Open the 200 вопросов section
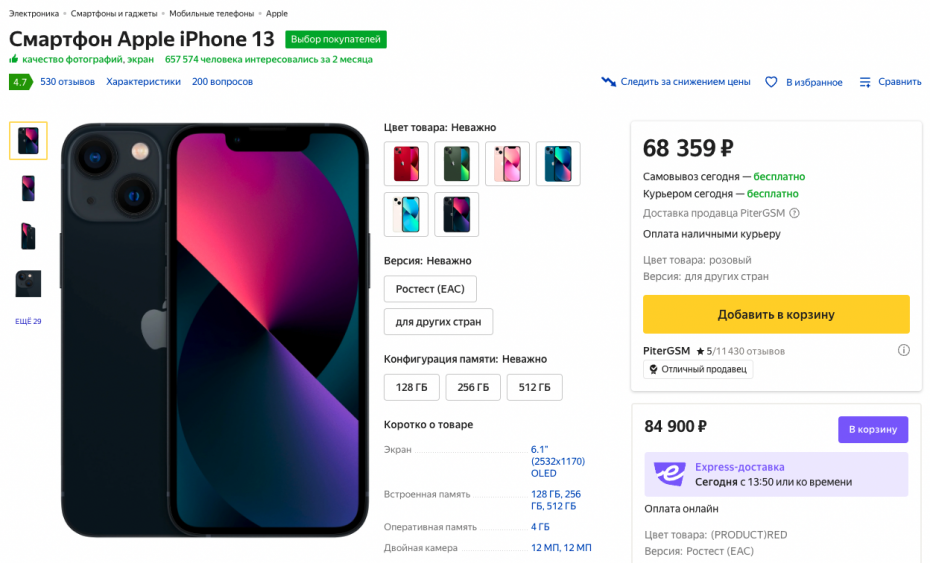This screenshot has width=930, height=563. click(x=222, y=82)
